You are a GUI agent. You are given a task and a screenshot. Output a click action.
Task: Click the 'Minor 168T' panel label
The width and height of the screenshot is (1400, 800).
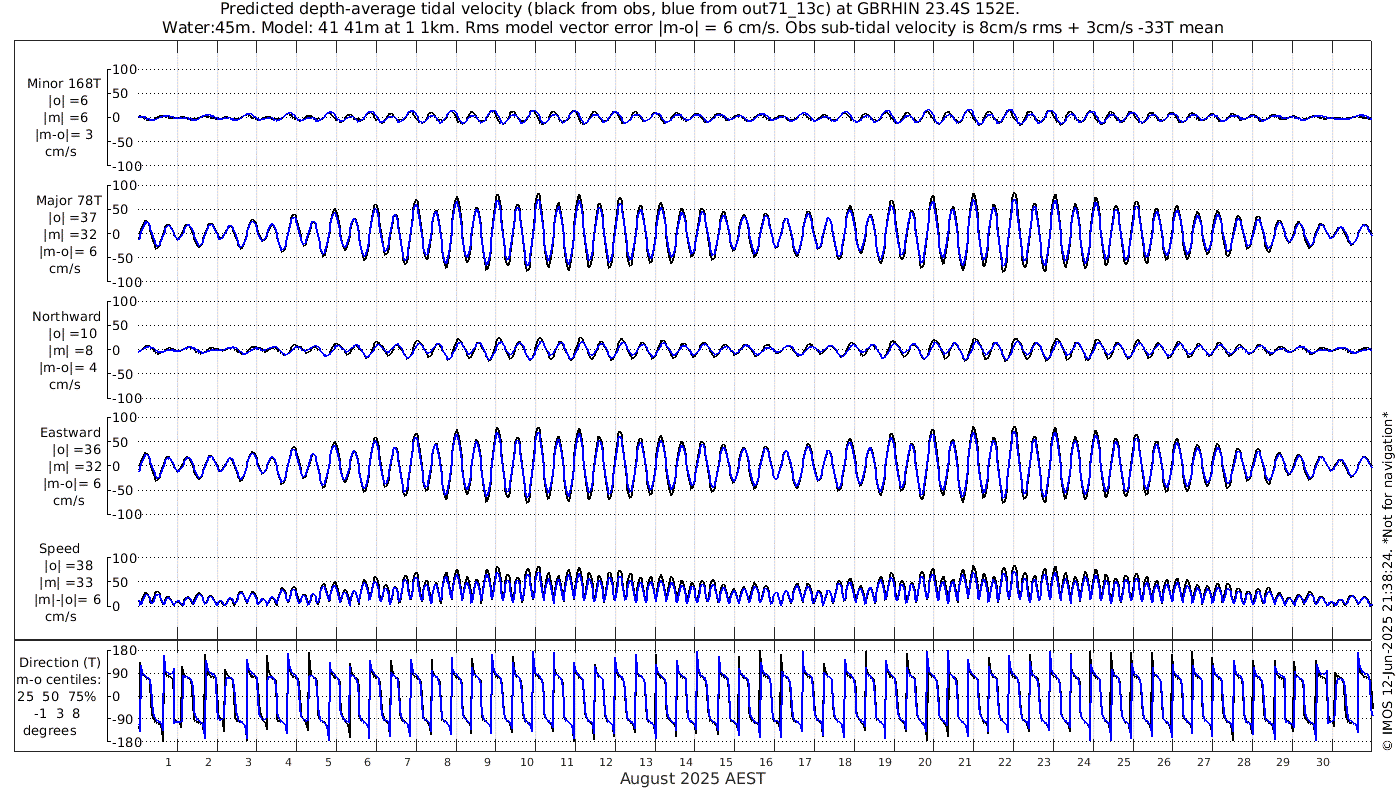point(64,83)
